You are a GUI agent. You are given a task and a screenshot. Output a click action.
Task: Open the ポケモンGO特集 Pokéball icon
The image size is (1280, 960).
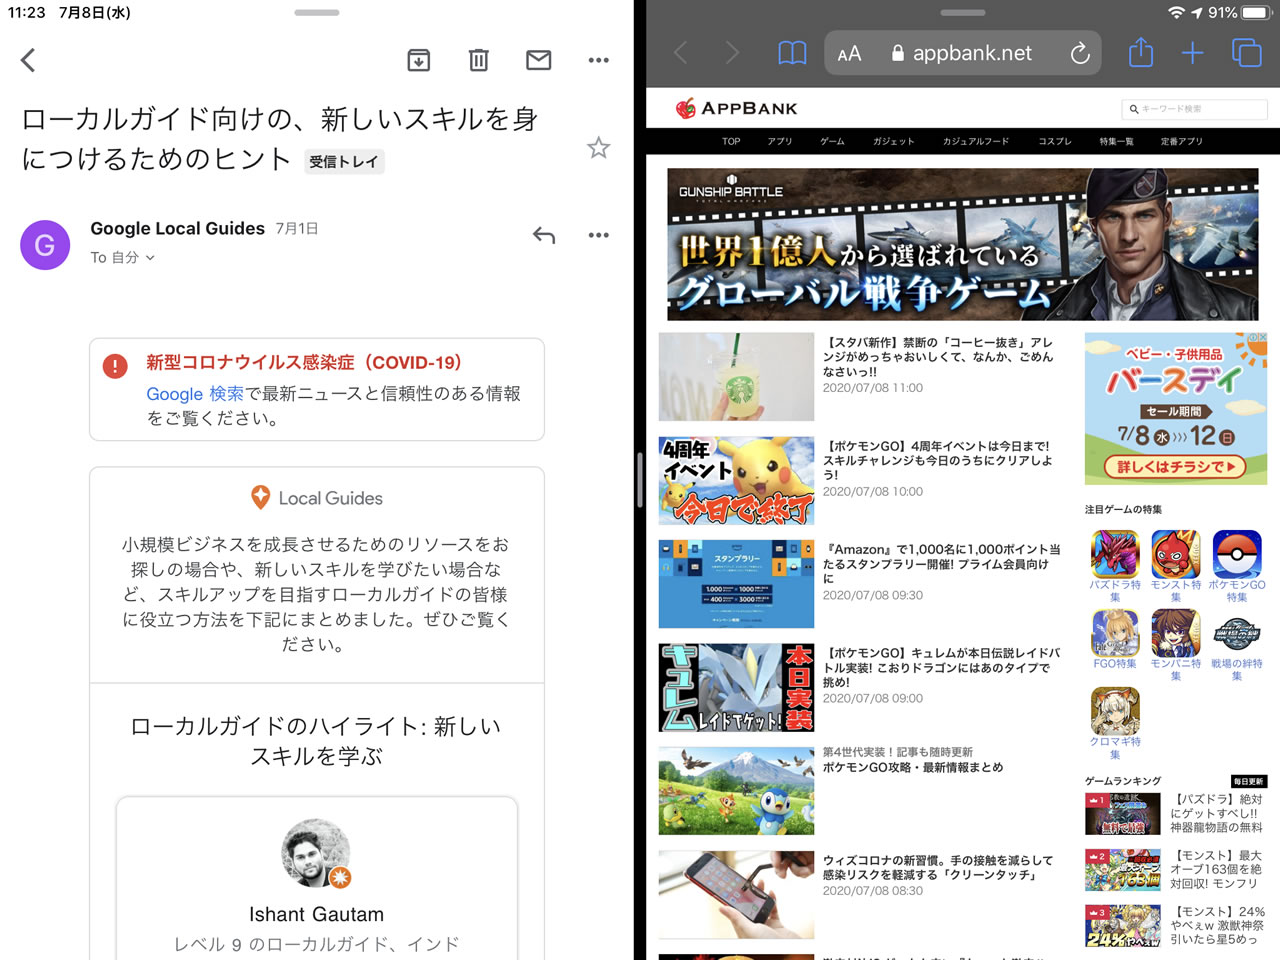coord(1237,554)
